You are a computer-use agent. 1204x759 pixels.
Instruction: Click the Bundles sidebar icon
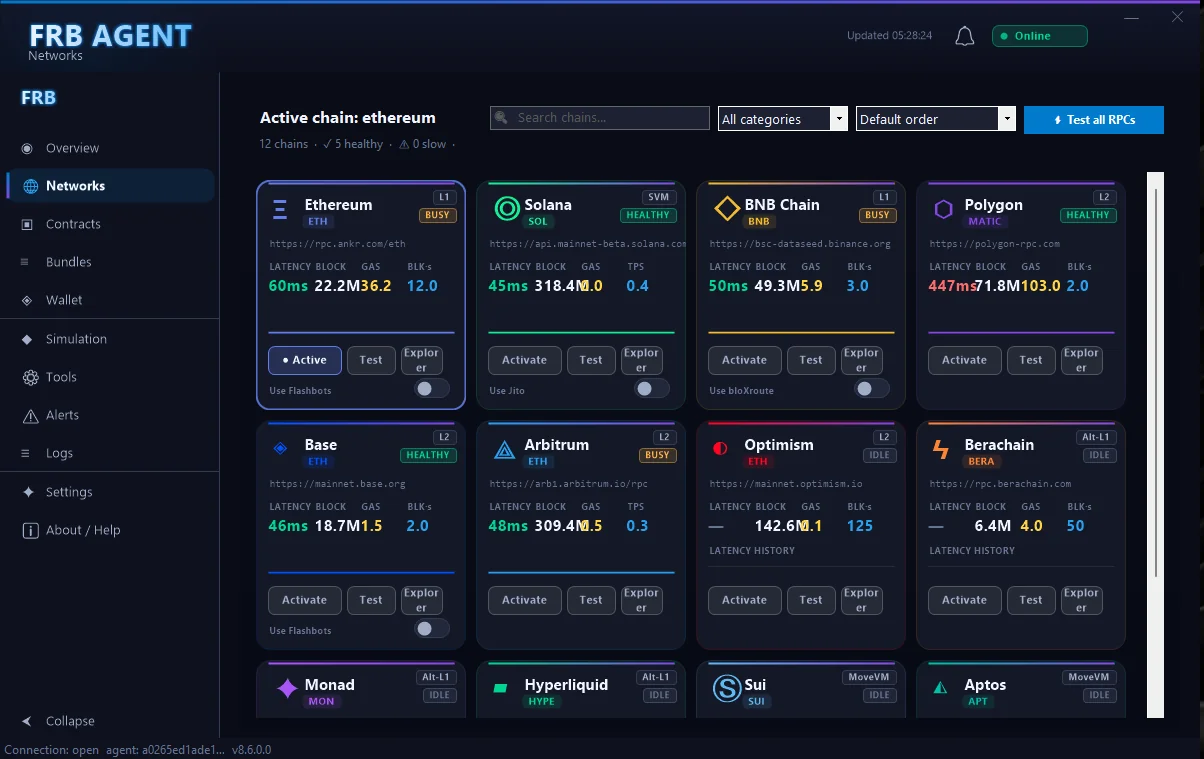pos(24,262)
